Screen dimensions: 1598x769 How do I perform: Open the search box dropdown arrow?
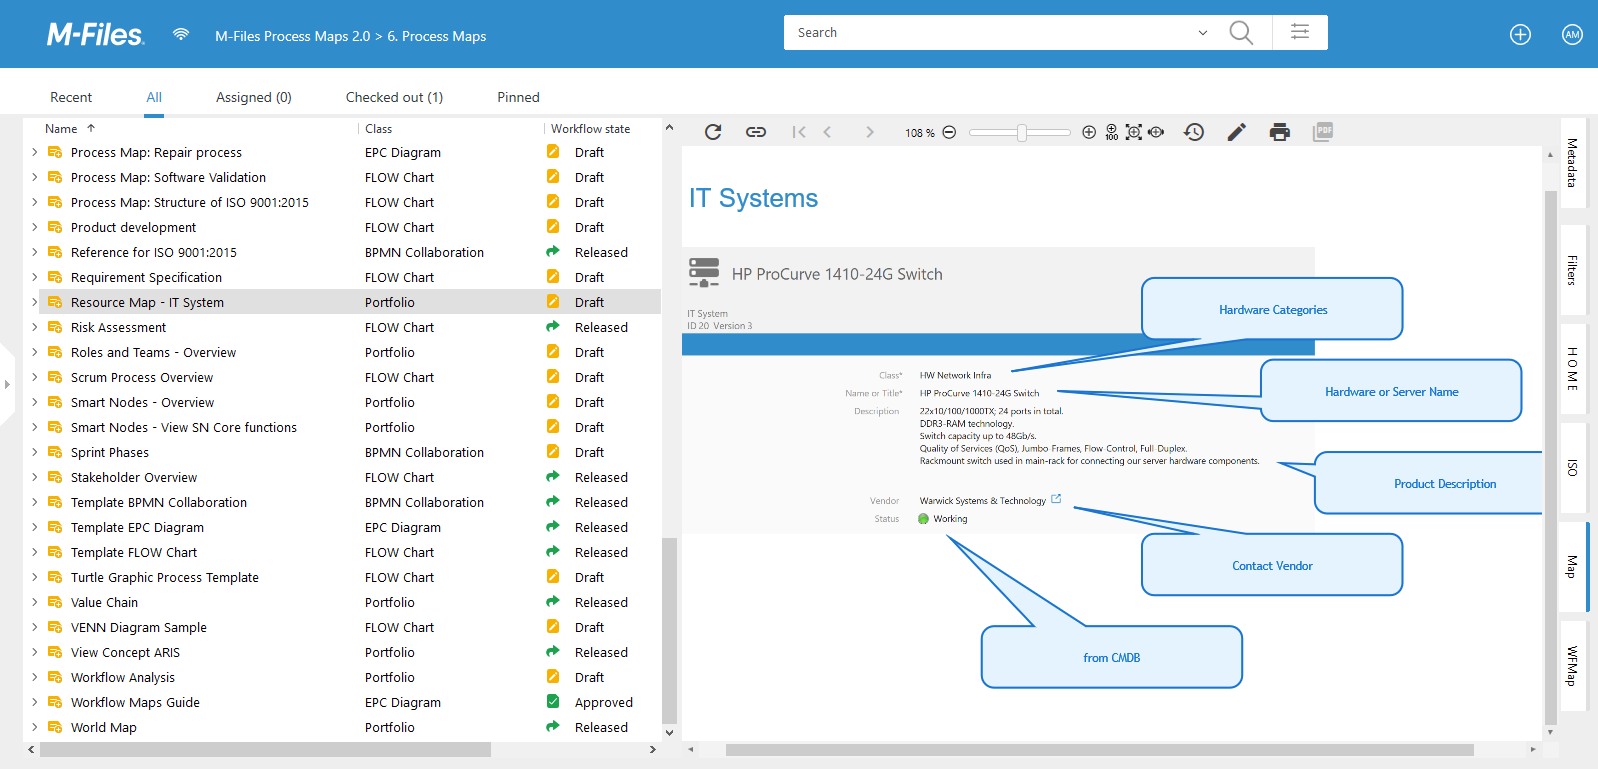click(x=1203, y=33)
